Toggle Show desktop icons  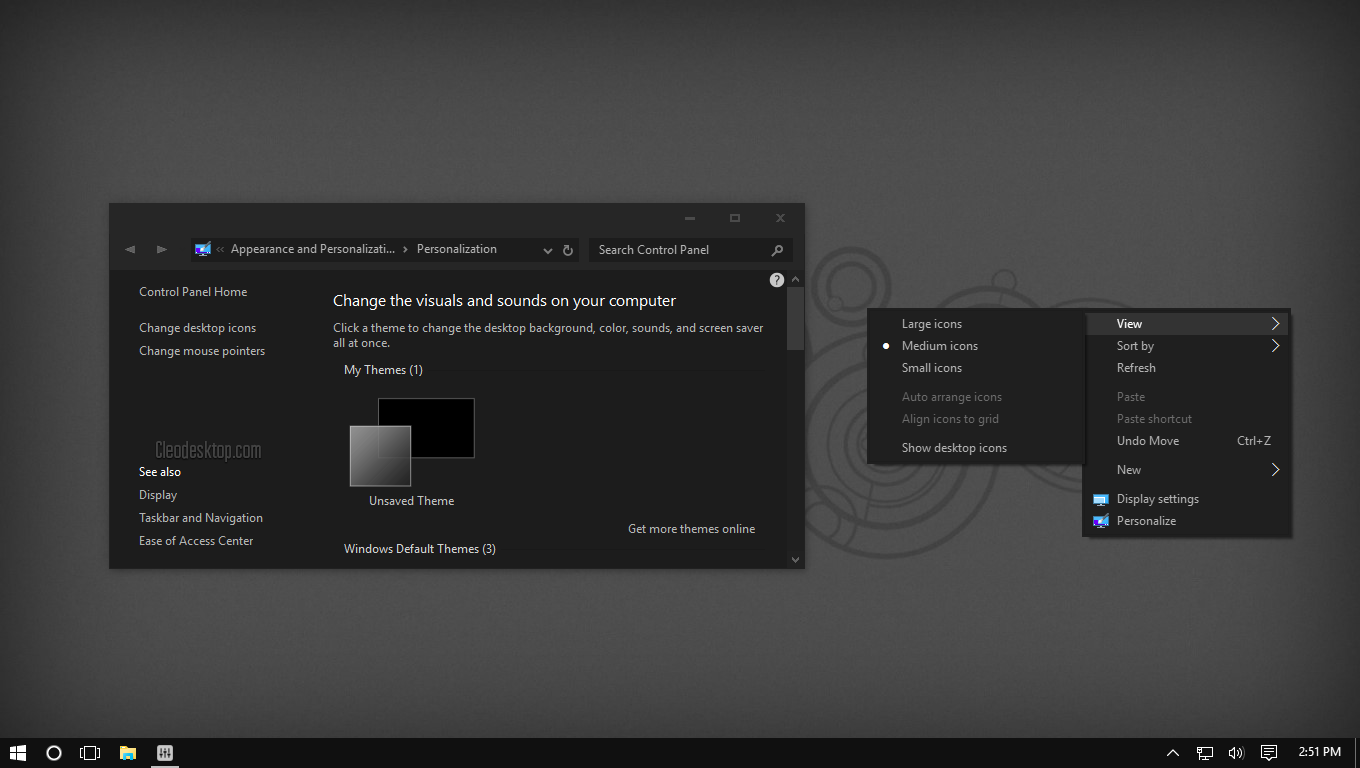953,448
